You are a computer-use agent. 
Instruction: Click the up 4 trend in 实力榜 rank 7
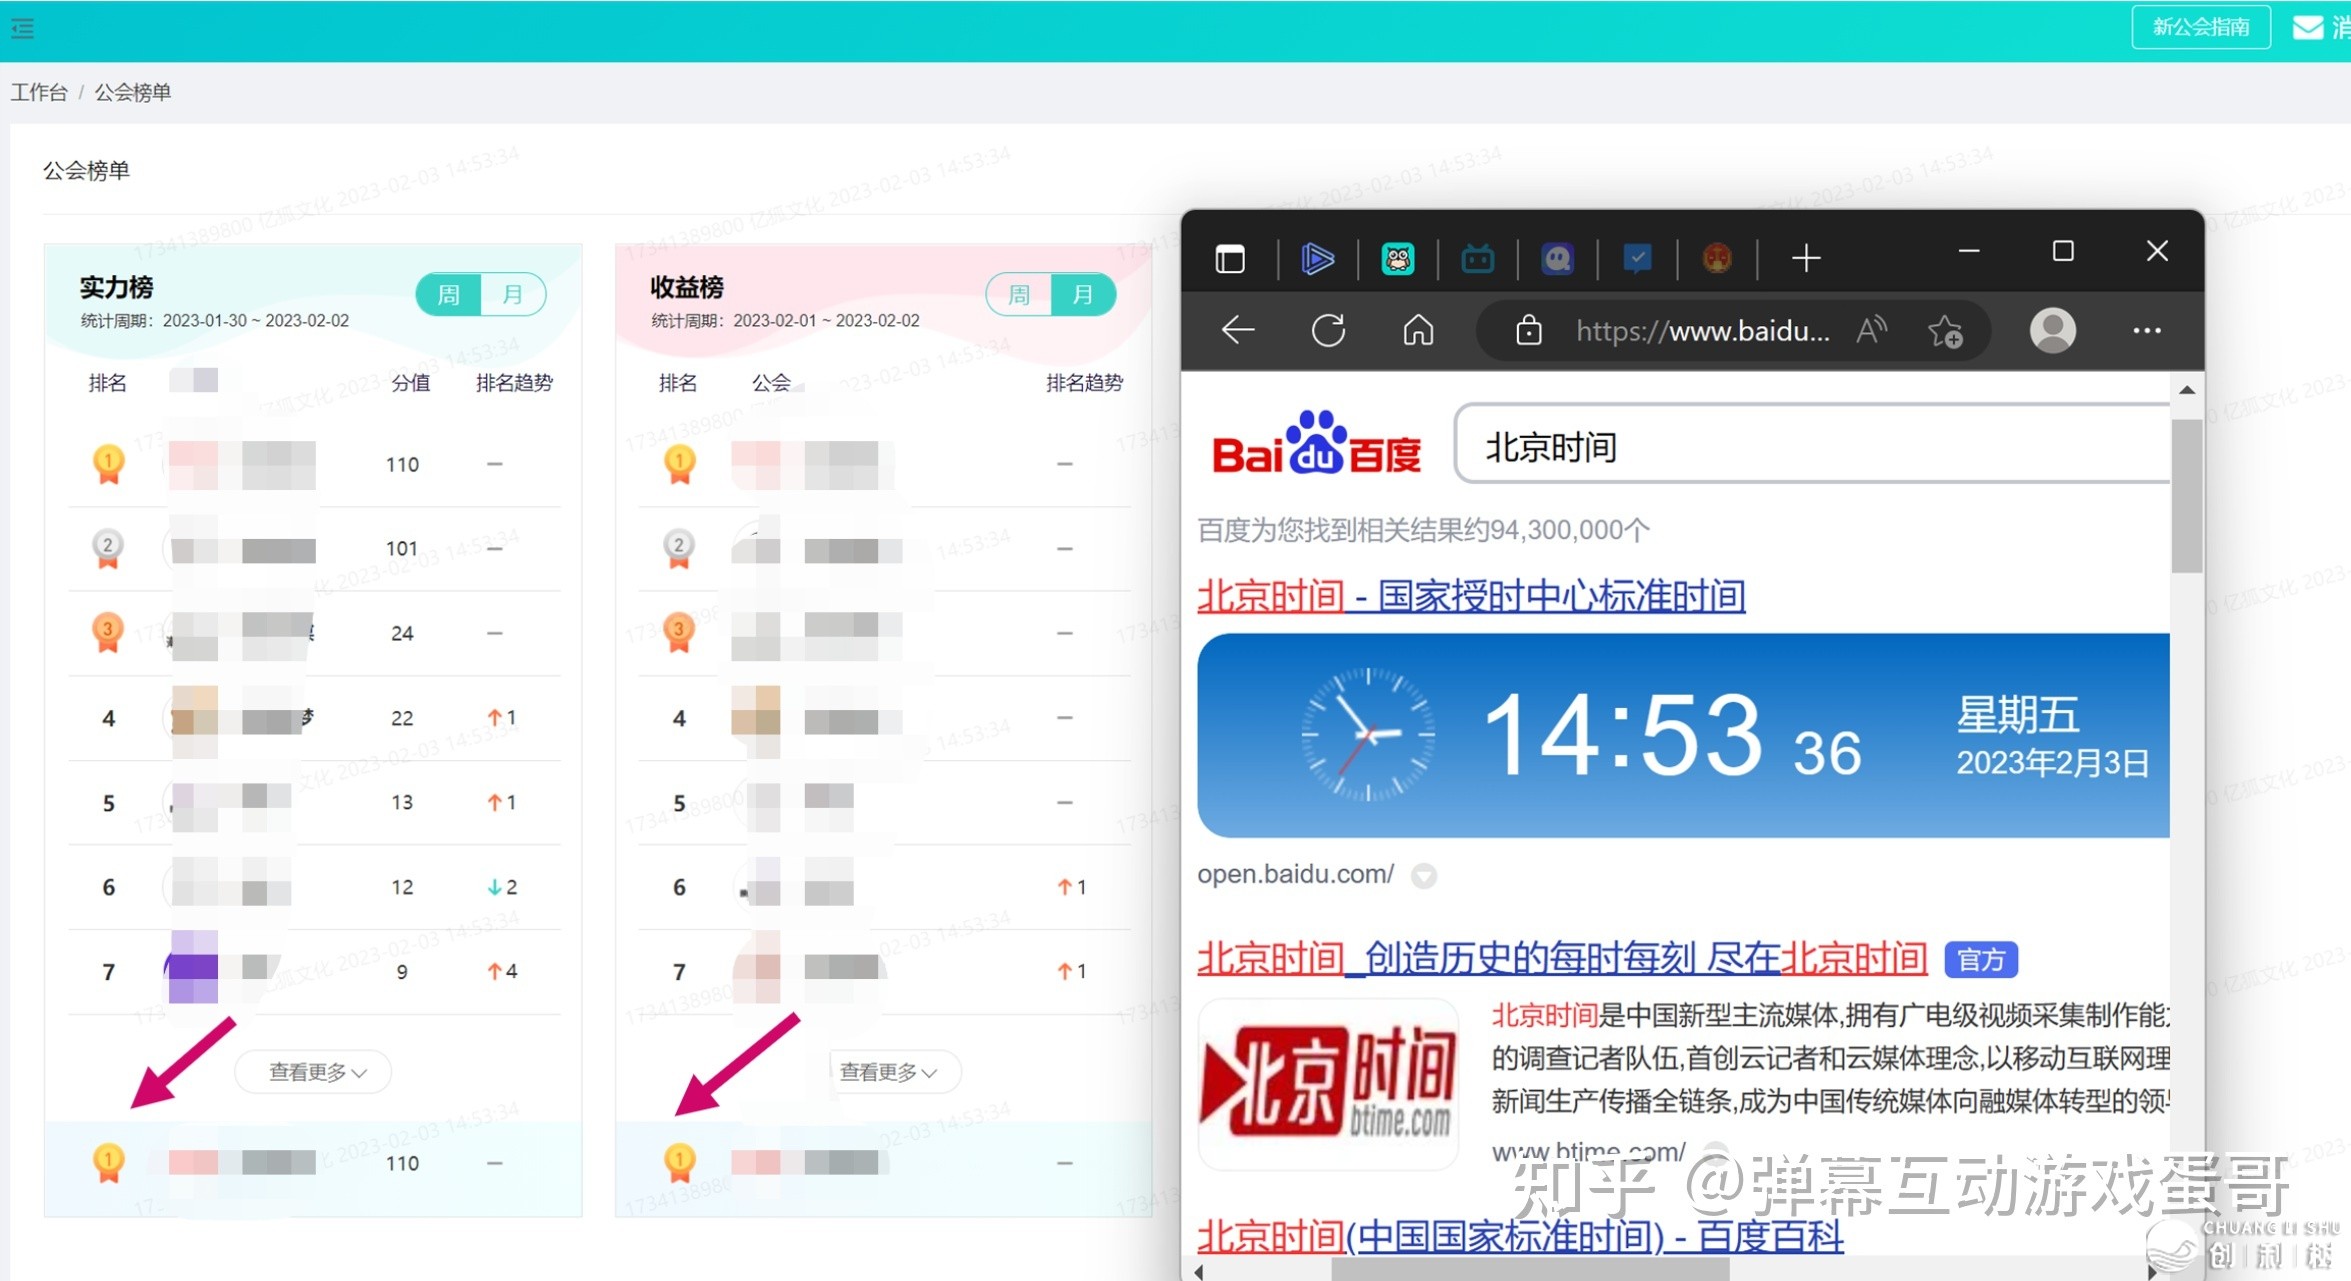tap(502, 971)
